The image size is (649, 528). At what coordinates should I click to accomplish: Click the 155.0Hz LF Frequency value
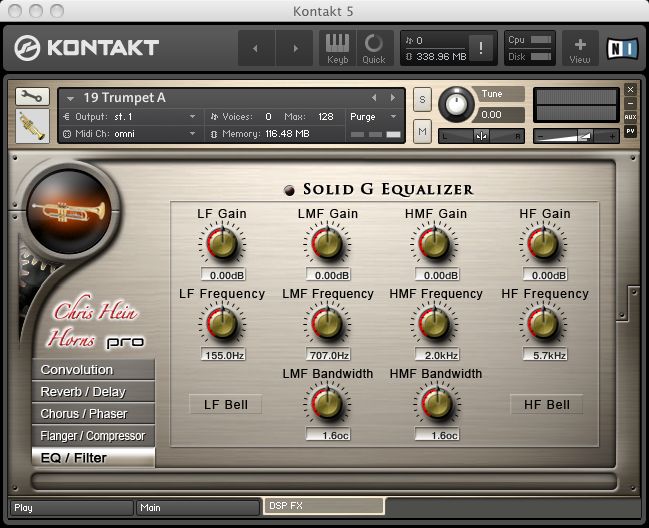[224, 355]
